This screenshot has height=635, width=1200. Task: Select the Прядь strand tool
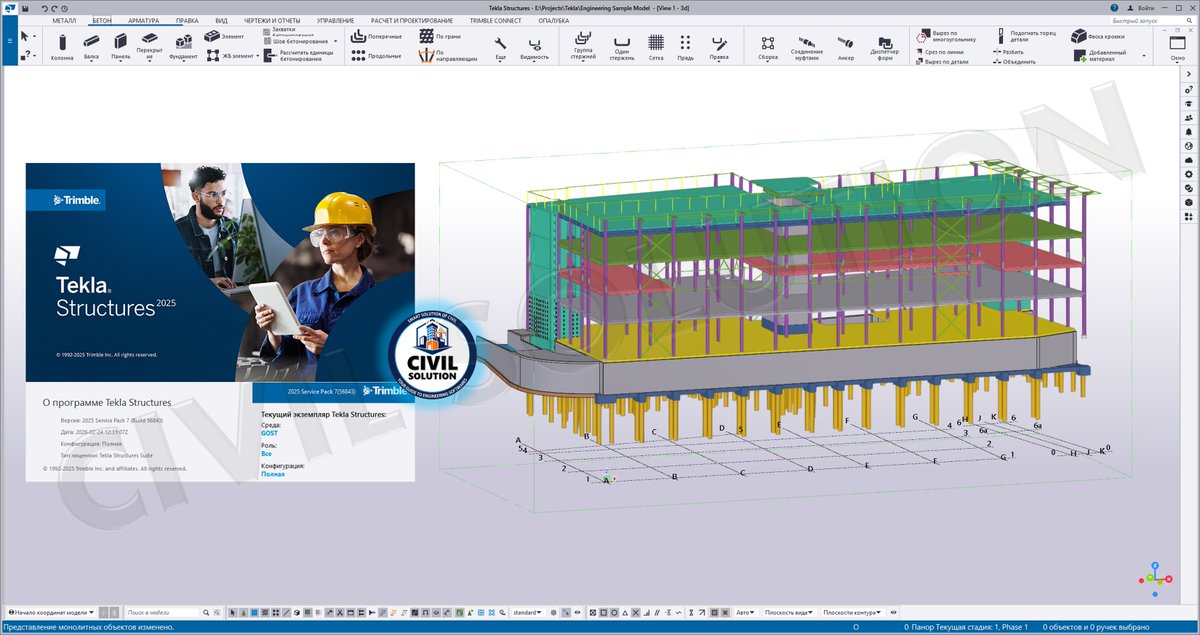point(685,46)
